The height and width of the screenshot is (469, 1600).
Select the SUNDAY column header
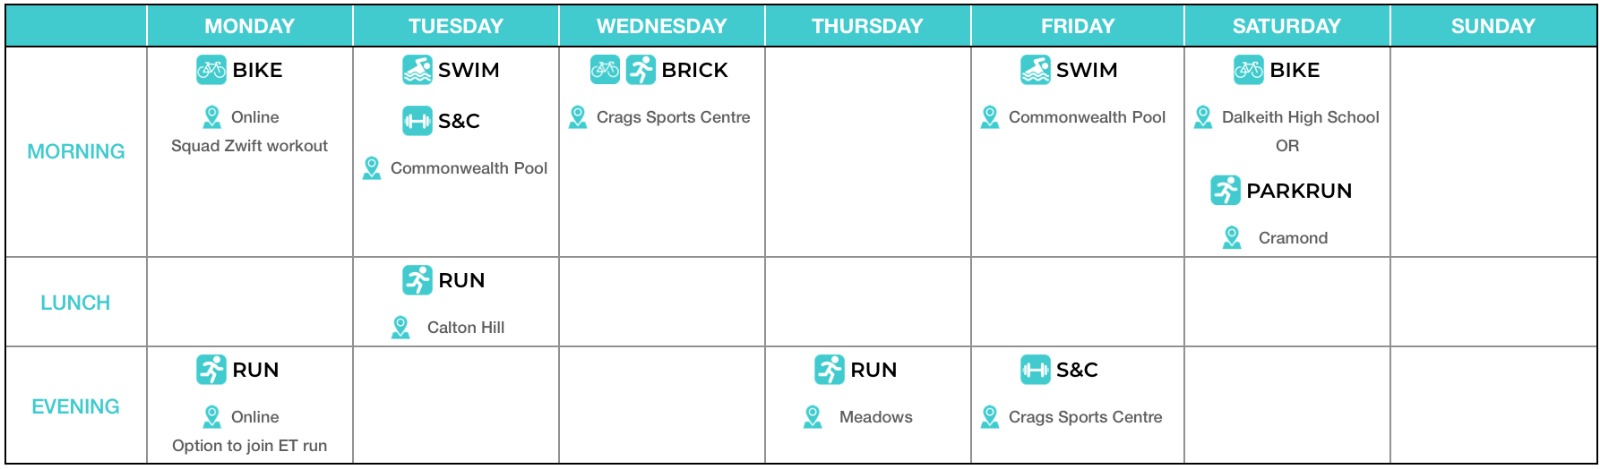tap(1493, 26)
